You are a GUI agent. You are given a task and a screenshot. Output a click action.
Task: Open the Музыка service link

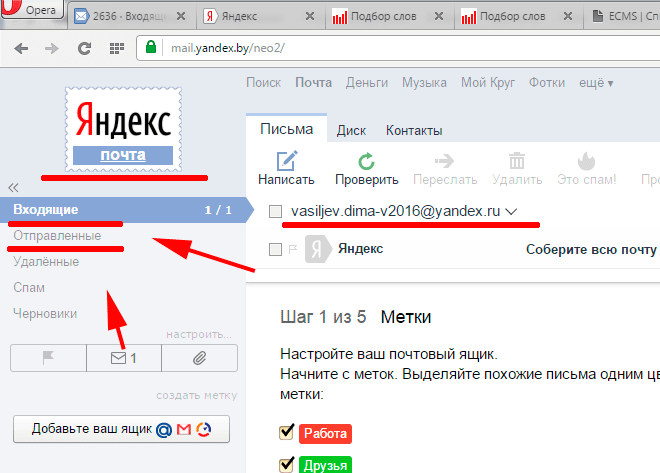[x=424, y=82]
